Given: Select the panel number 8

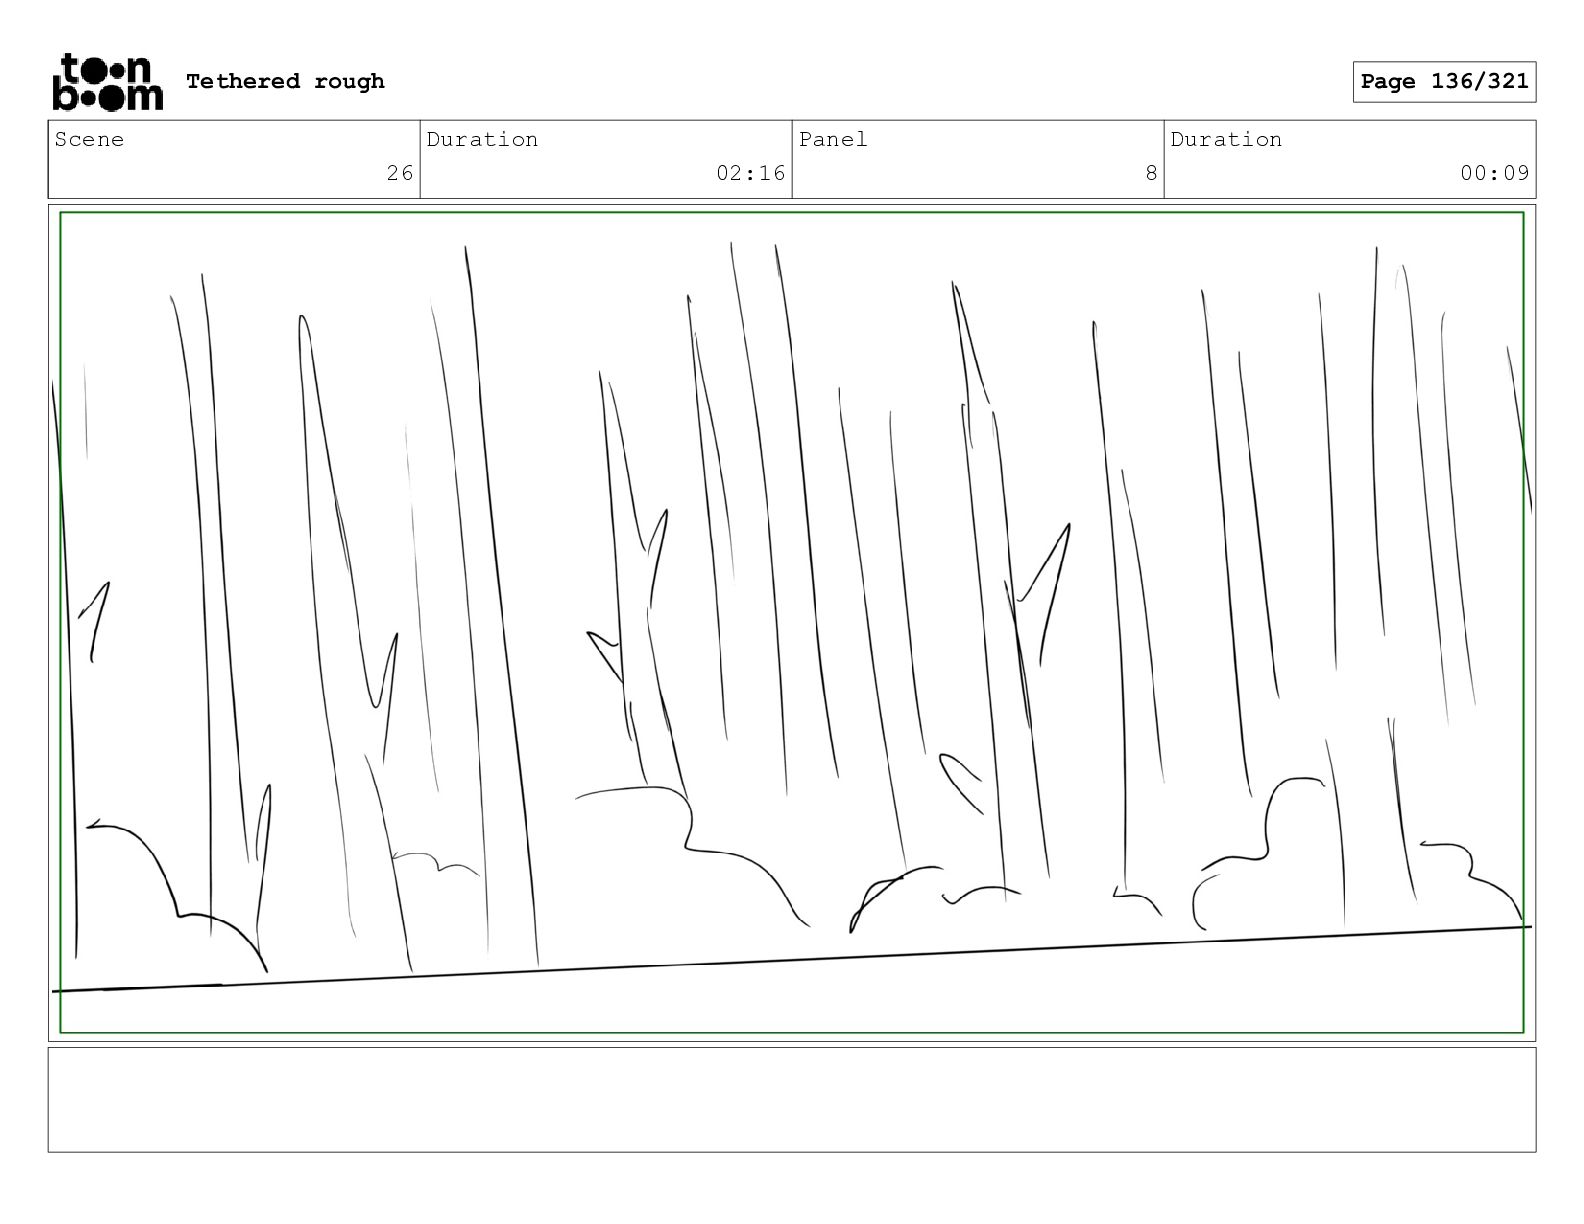Looking at the screenshot, I should (1151, 173).
